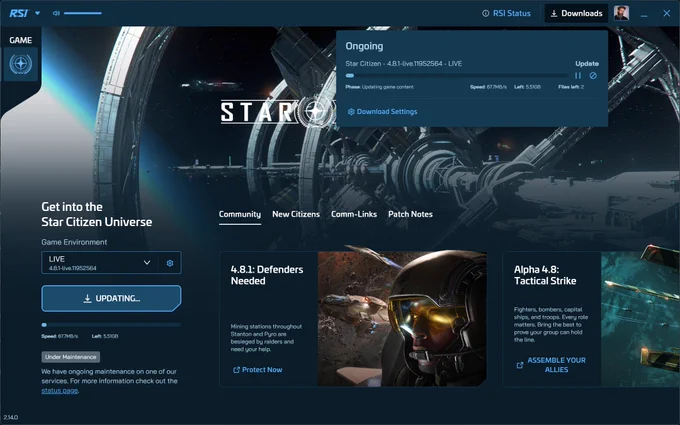
Task: Open the LIVE game environment dropdown
Action: (100, 263)
